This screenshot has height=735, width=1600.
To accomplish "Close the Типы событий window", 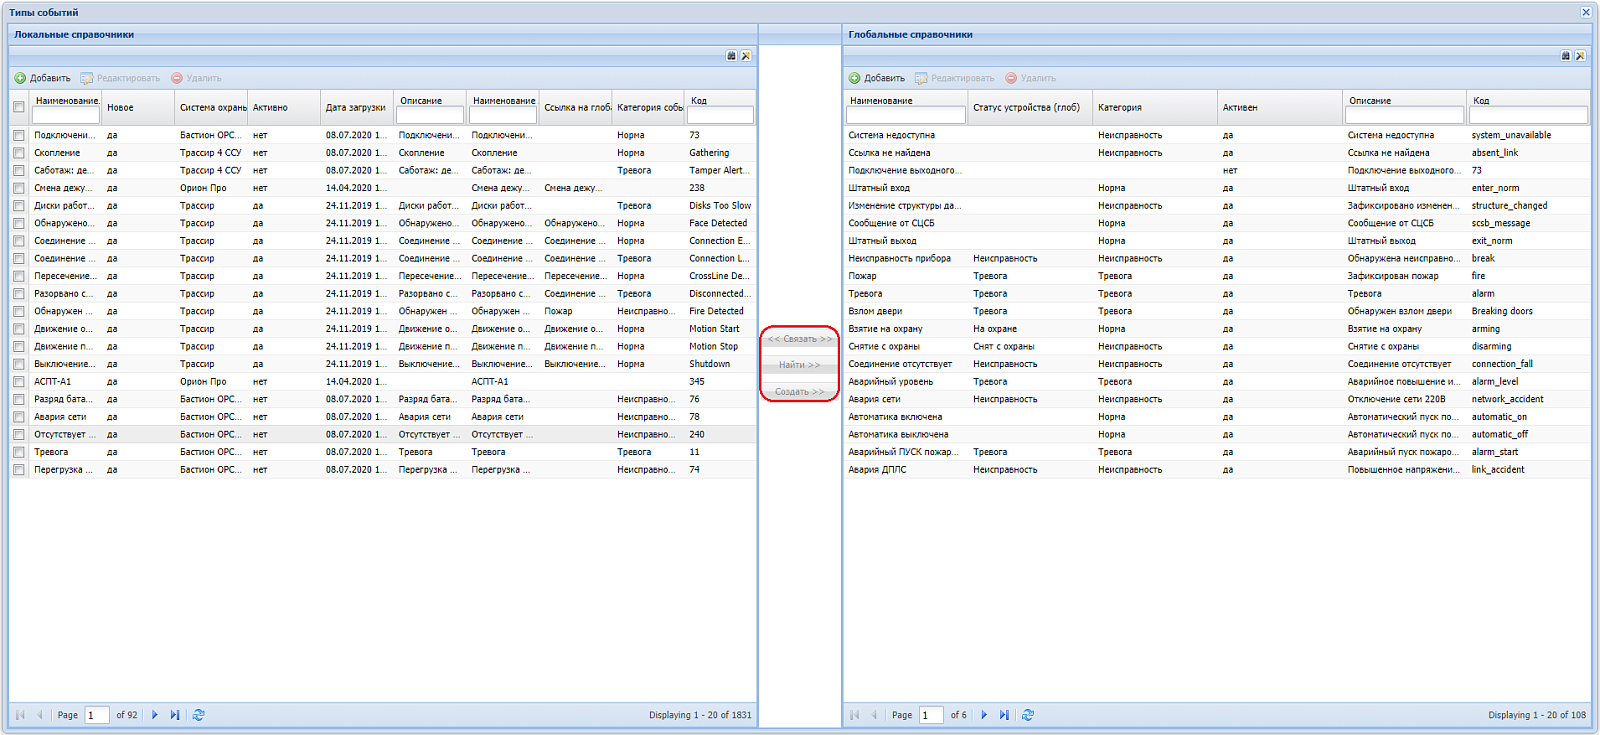I will pyautogui.click(x=1585, y=12).
